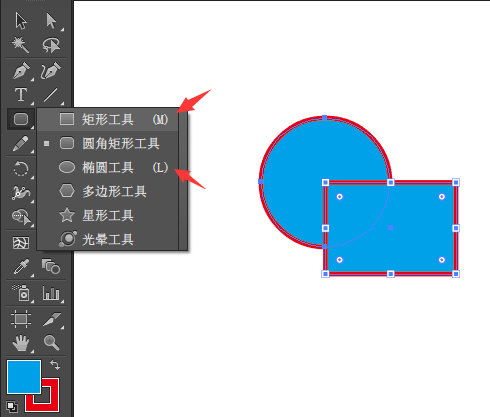Click the rectangle's bottom-middle bounding handle
The image size is (490, 417).
(391, 274)
